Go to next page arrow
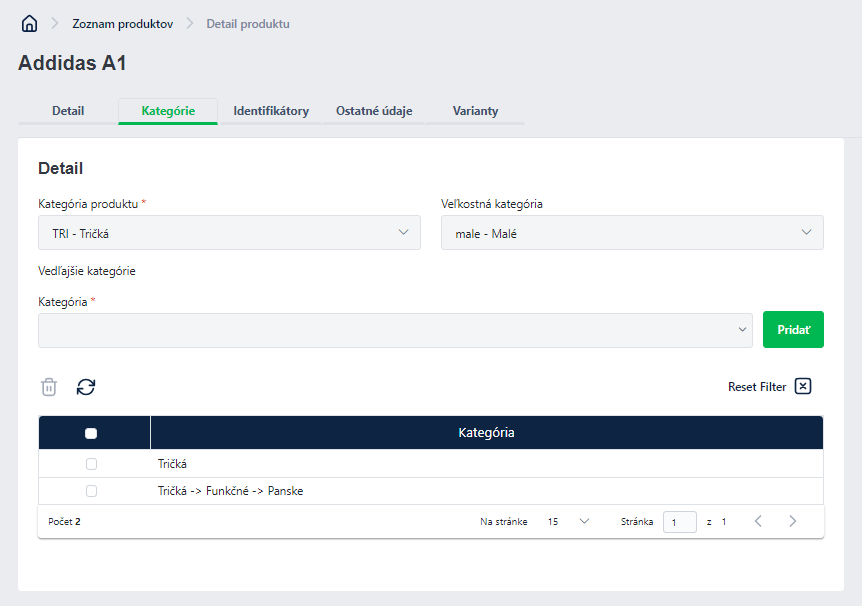 point(792,521)
